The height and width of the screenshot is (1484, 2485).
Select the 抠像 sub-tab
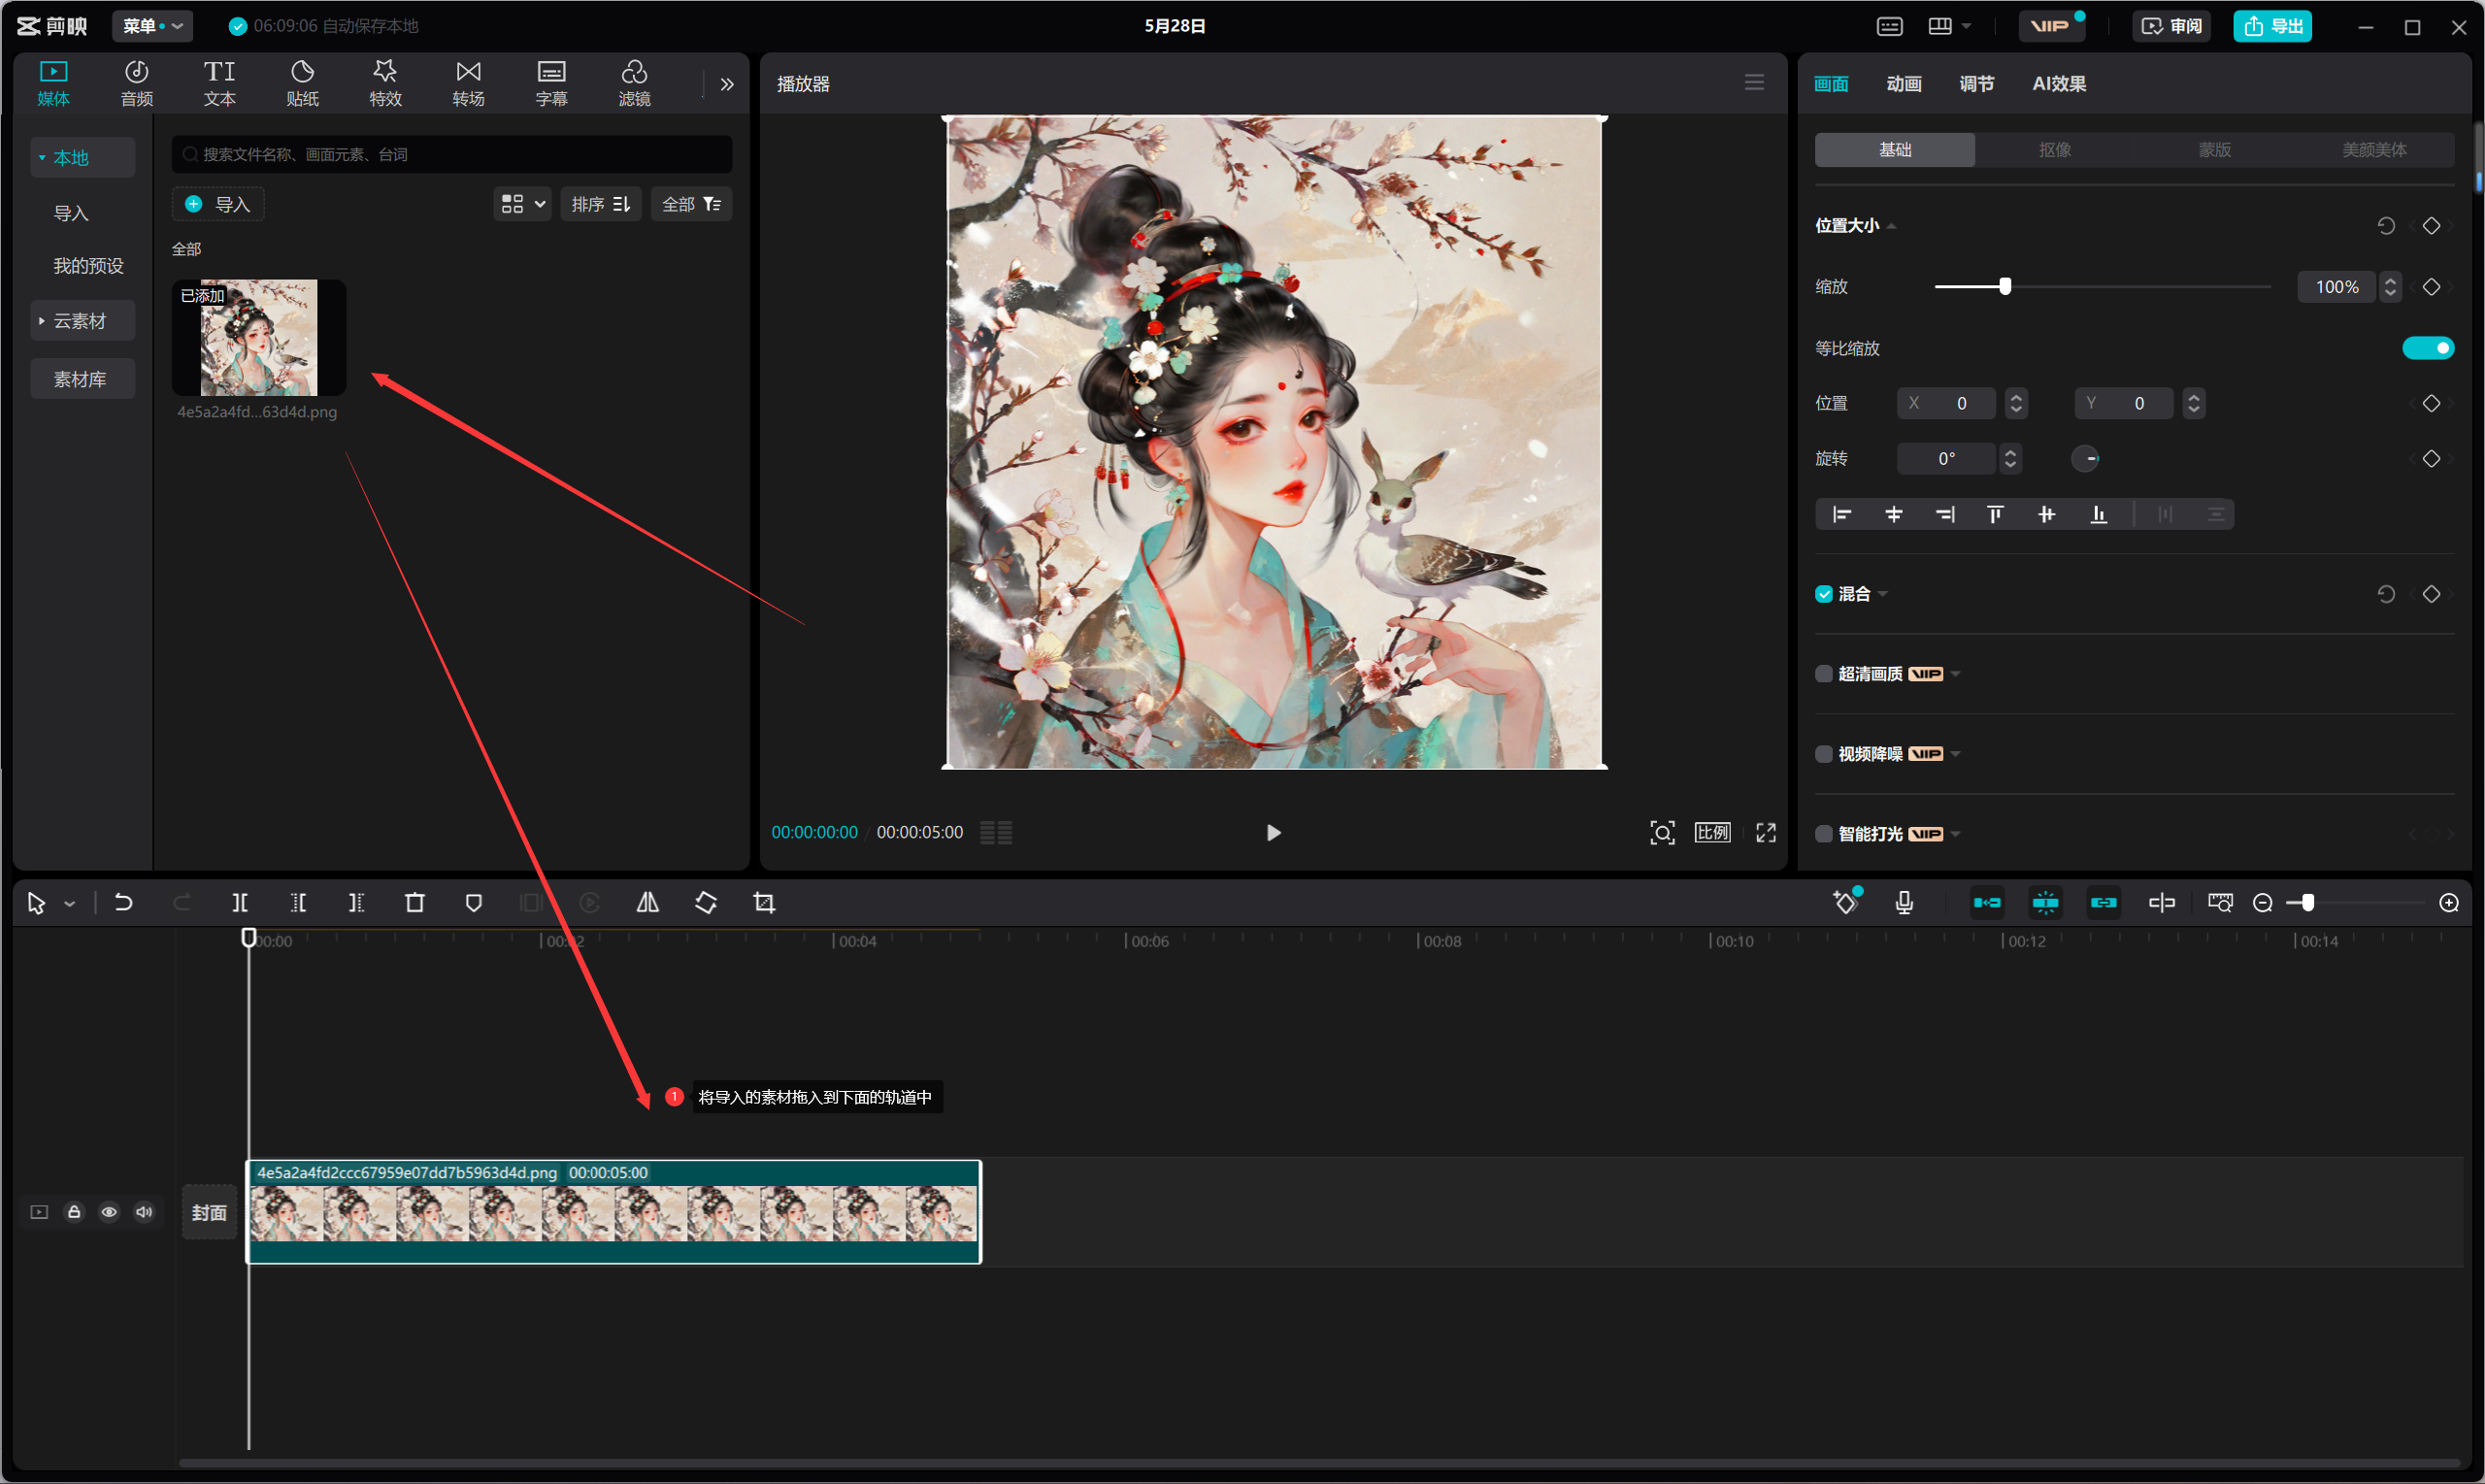(2054, 149)
